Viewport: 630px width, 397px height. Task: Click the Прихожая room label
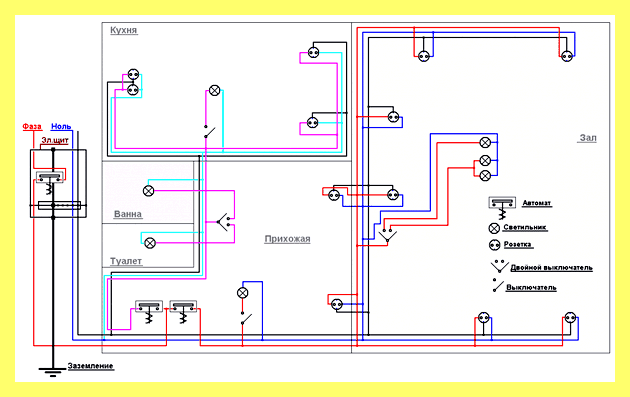point(287,239)
